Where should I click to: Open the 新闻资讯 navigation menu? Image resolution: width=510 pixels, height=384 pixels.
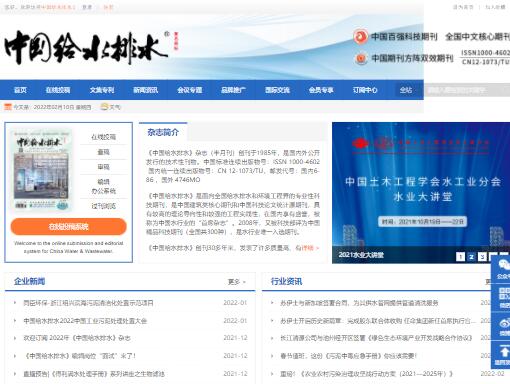coord(146,90)
